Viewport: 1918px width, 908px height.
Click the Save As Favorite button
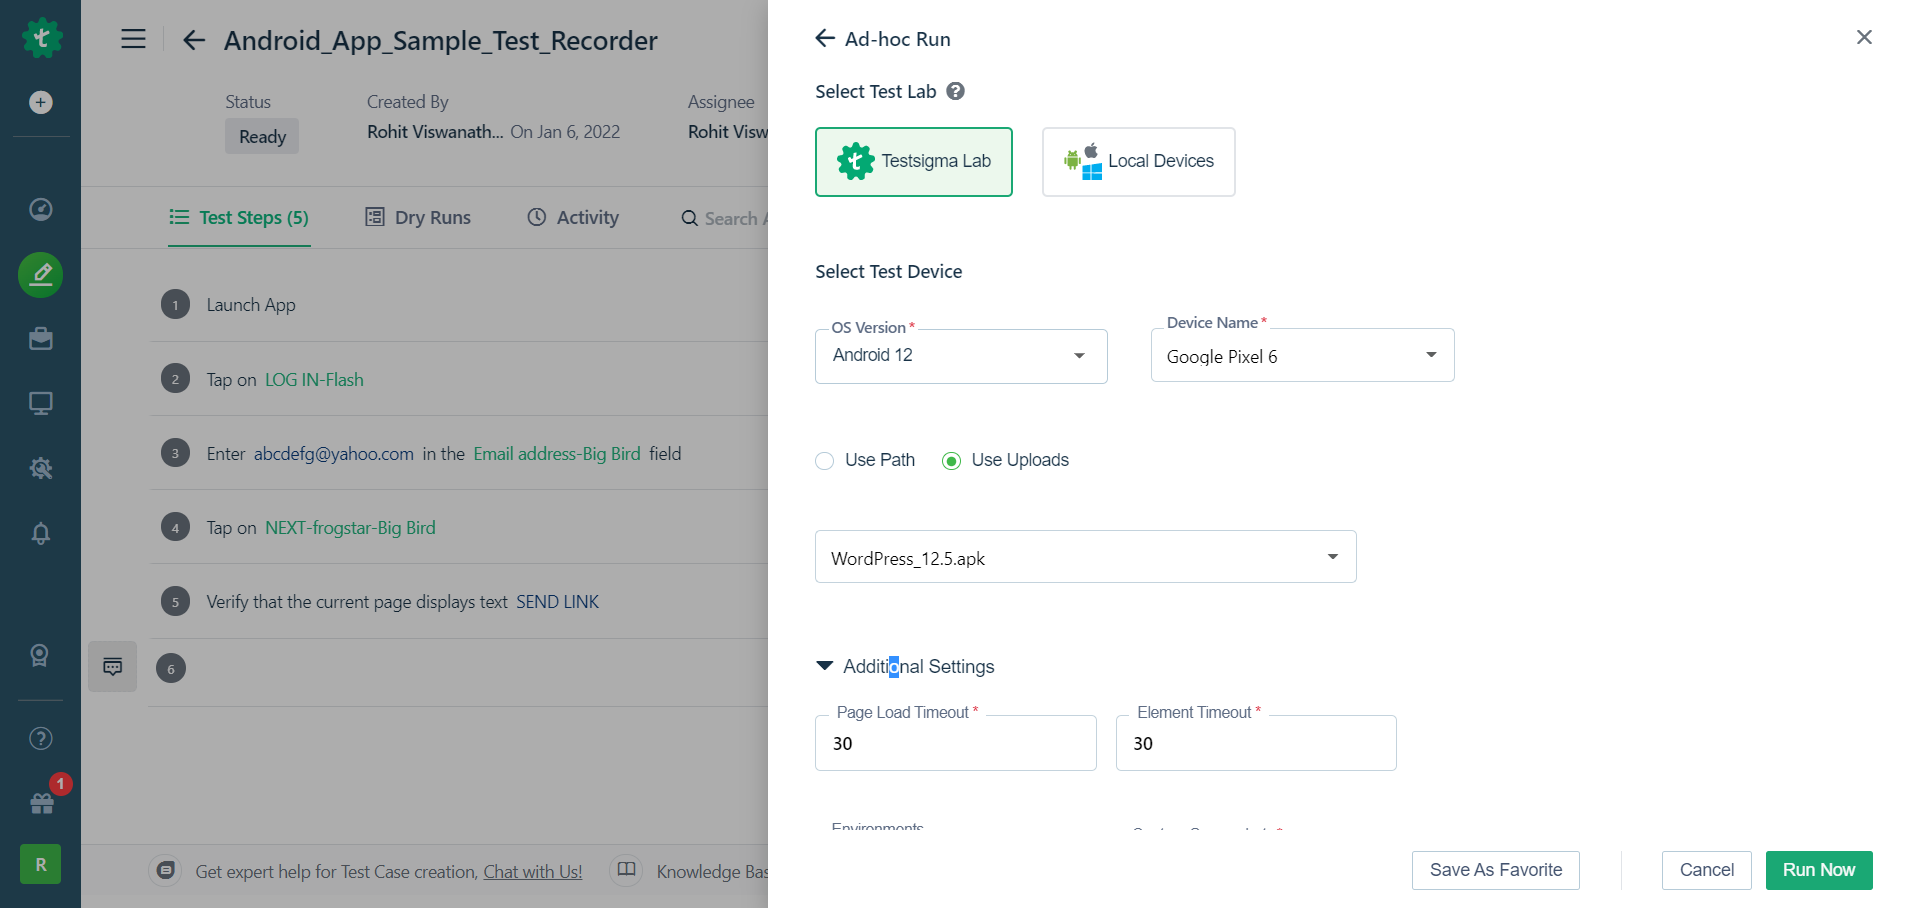coord(1495,870)
